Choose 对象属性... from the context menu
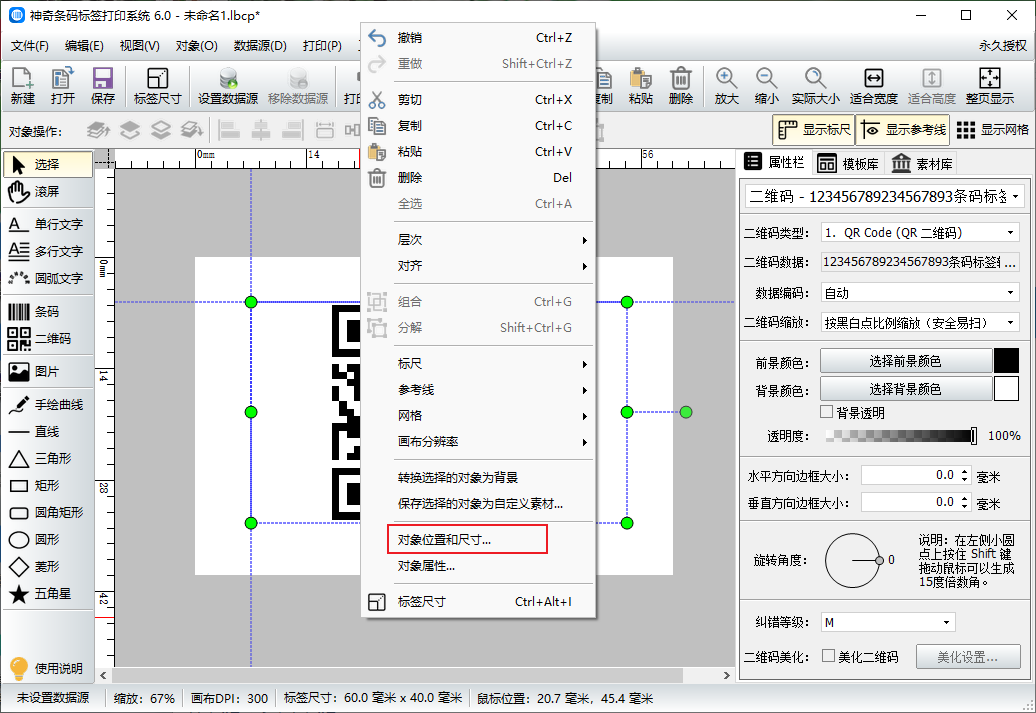 tap(478, 566)
